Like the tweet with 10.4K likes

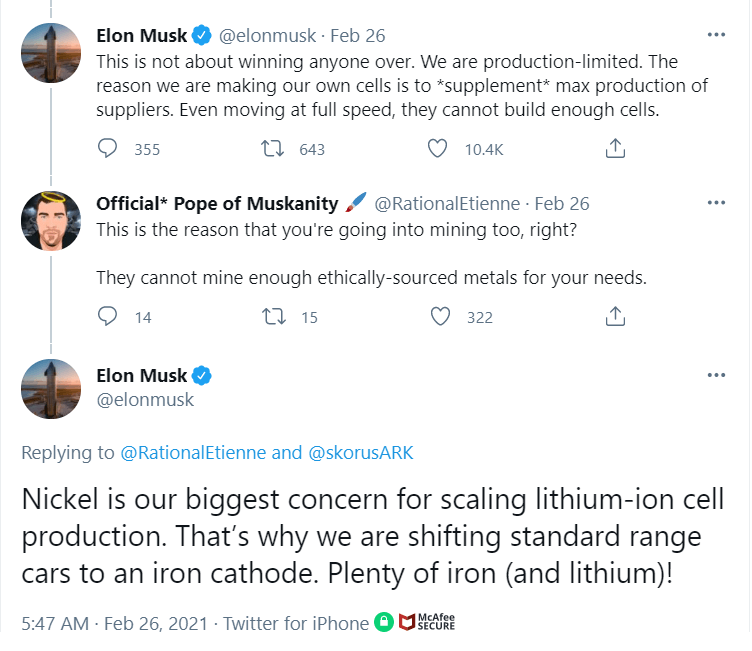tap(437, 148)
